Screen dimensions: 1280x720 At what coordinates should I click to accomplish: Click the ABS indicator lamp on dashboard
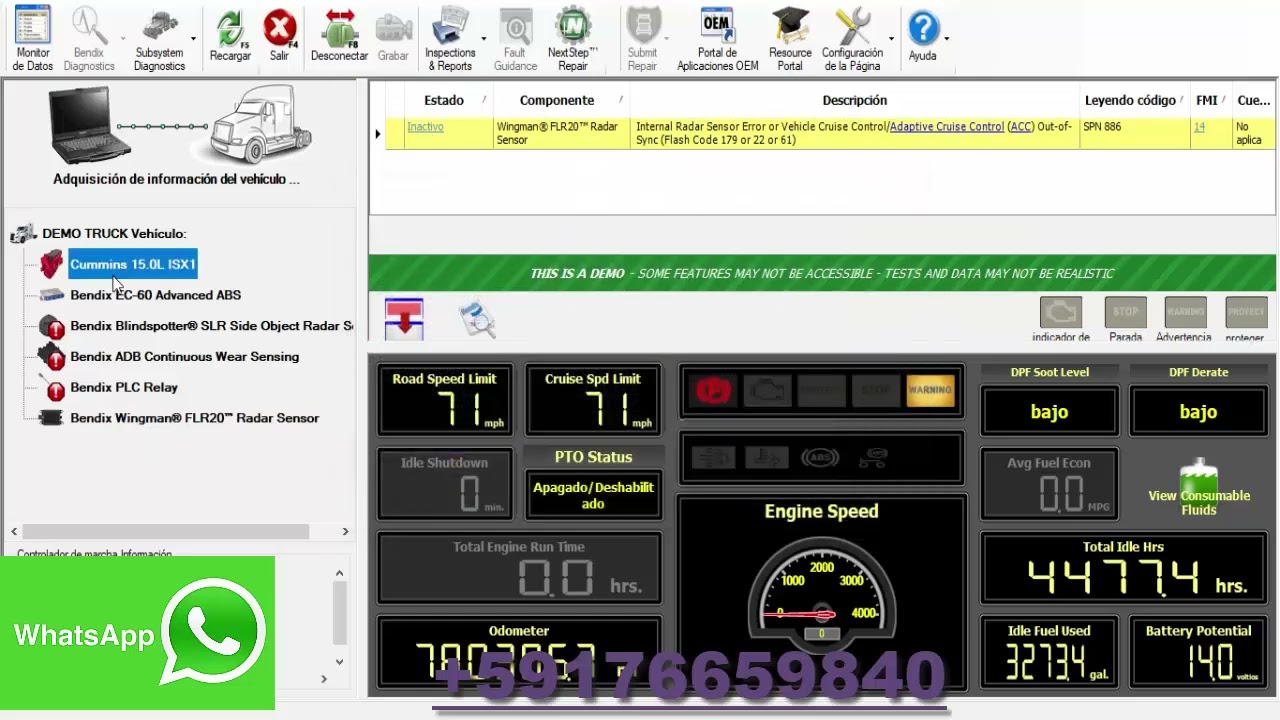(819, 458)
